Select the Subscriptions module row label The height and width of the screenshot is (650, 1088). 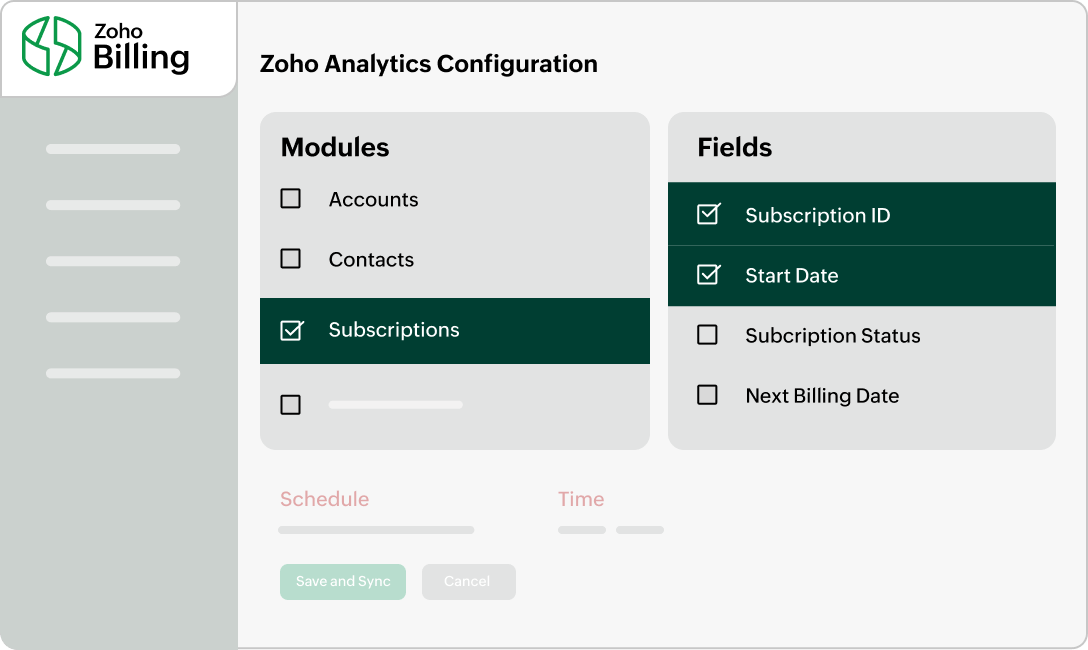394,330
